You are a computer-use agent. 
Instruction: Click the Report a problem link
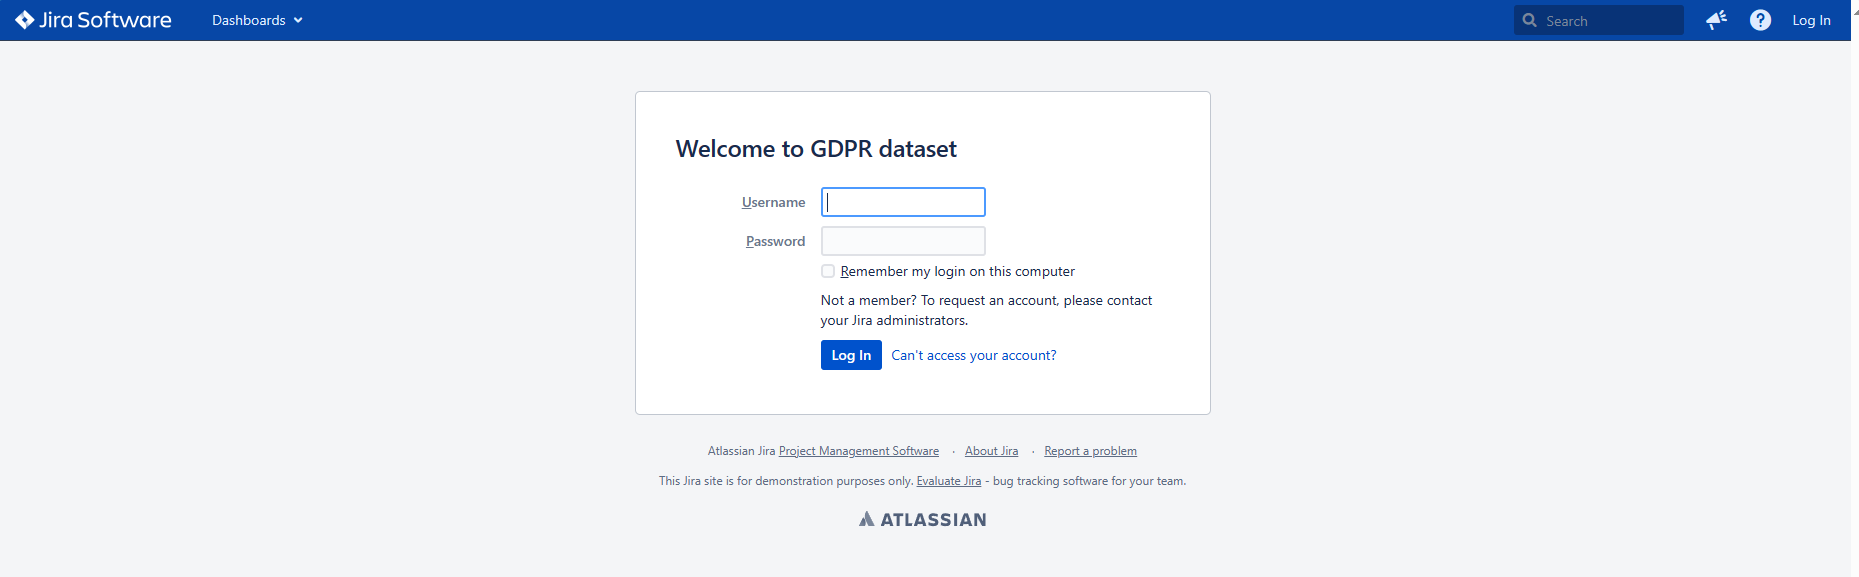(1089, 450)
